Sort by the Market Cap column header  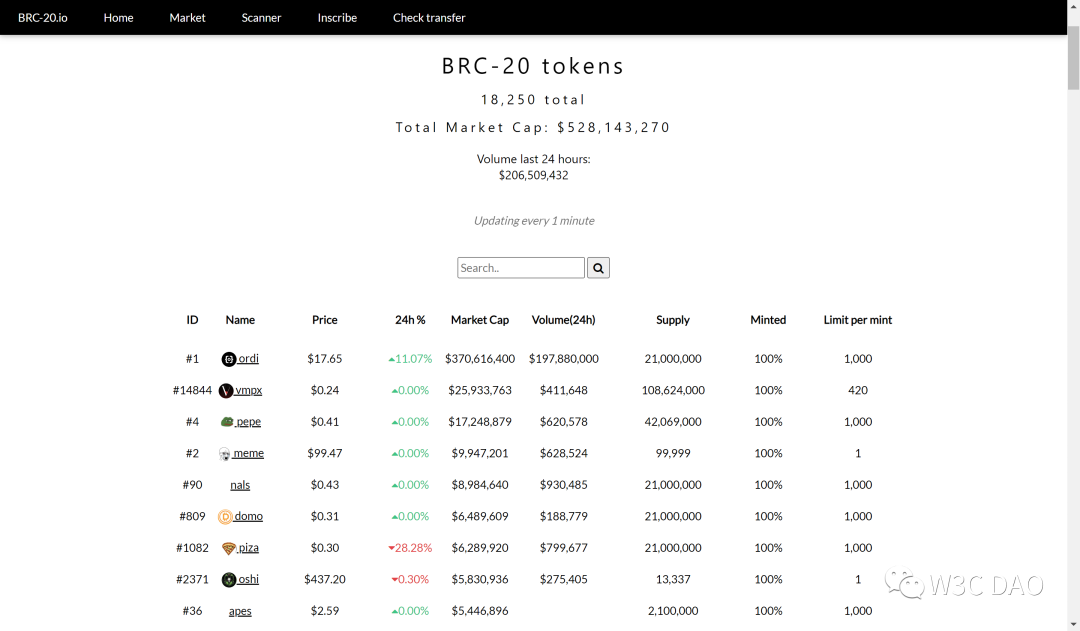(x=479, y=320)
